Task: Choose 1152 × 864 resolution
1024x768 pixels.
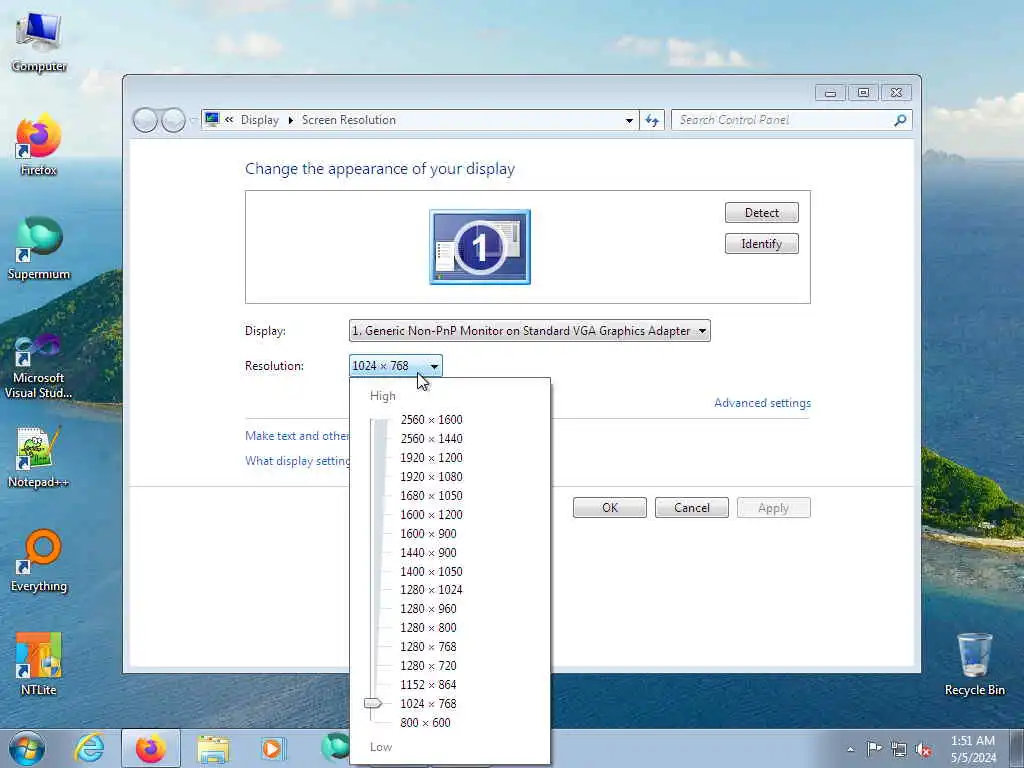Action: coord(428,684)
